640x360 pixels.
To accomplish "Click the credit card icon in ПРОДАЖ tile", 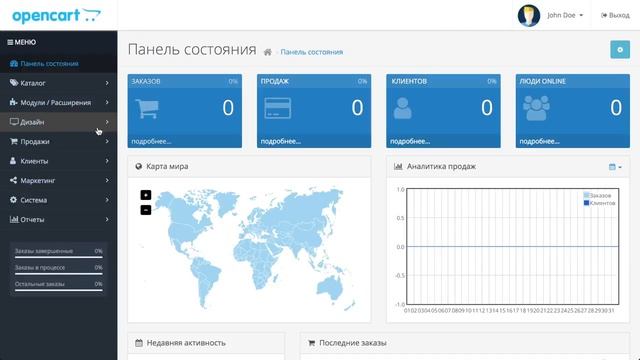I will (278, 108).
